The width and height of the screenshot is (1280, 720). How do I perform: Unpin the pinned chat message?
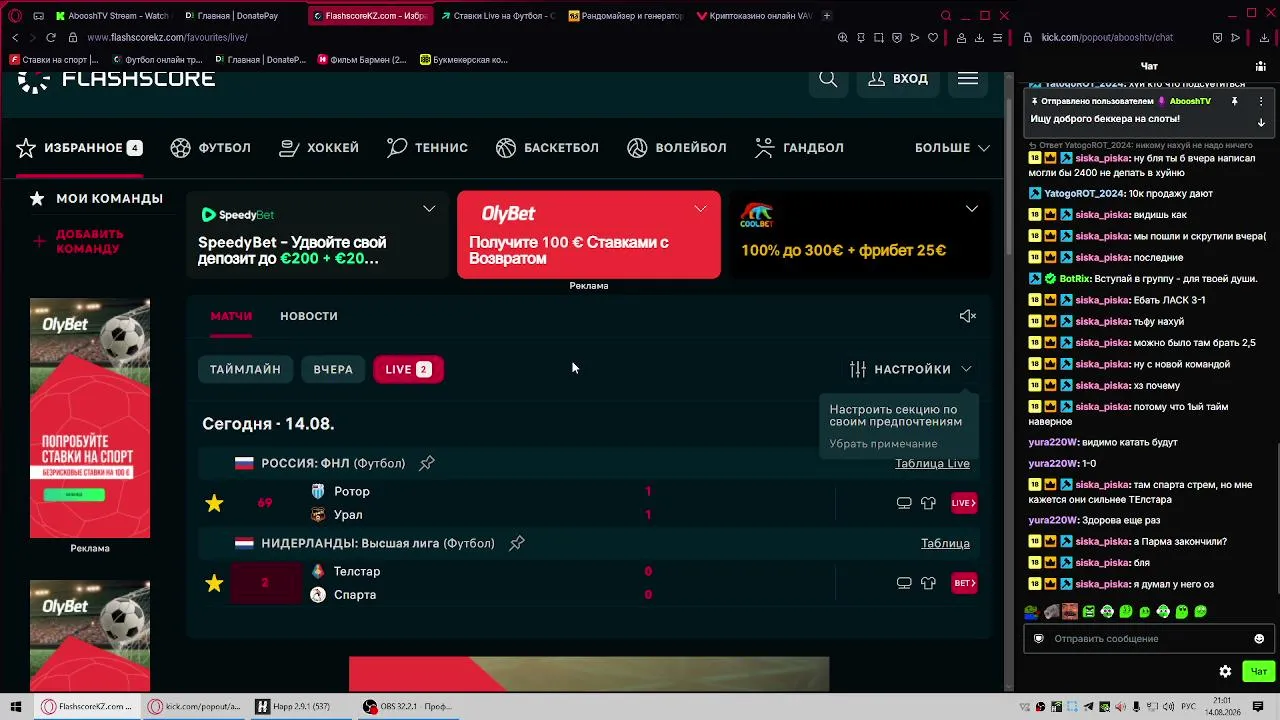[x=1235, y=101]
